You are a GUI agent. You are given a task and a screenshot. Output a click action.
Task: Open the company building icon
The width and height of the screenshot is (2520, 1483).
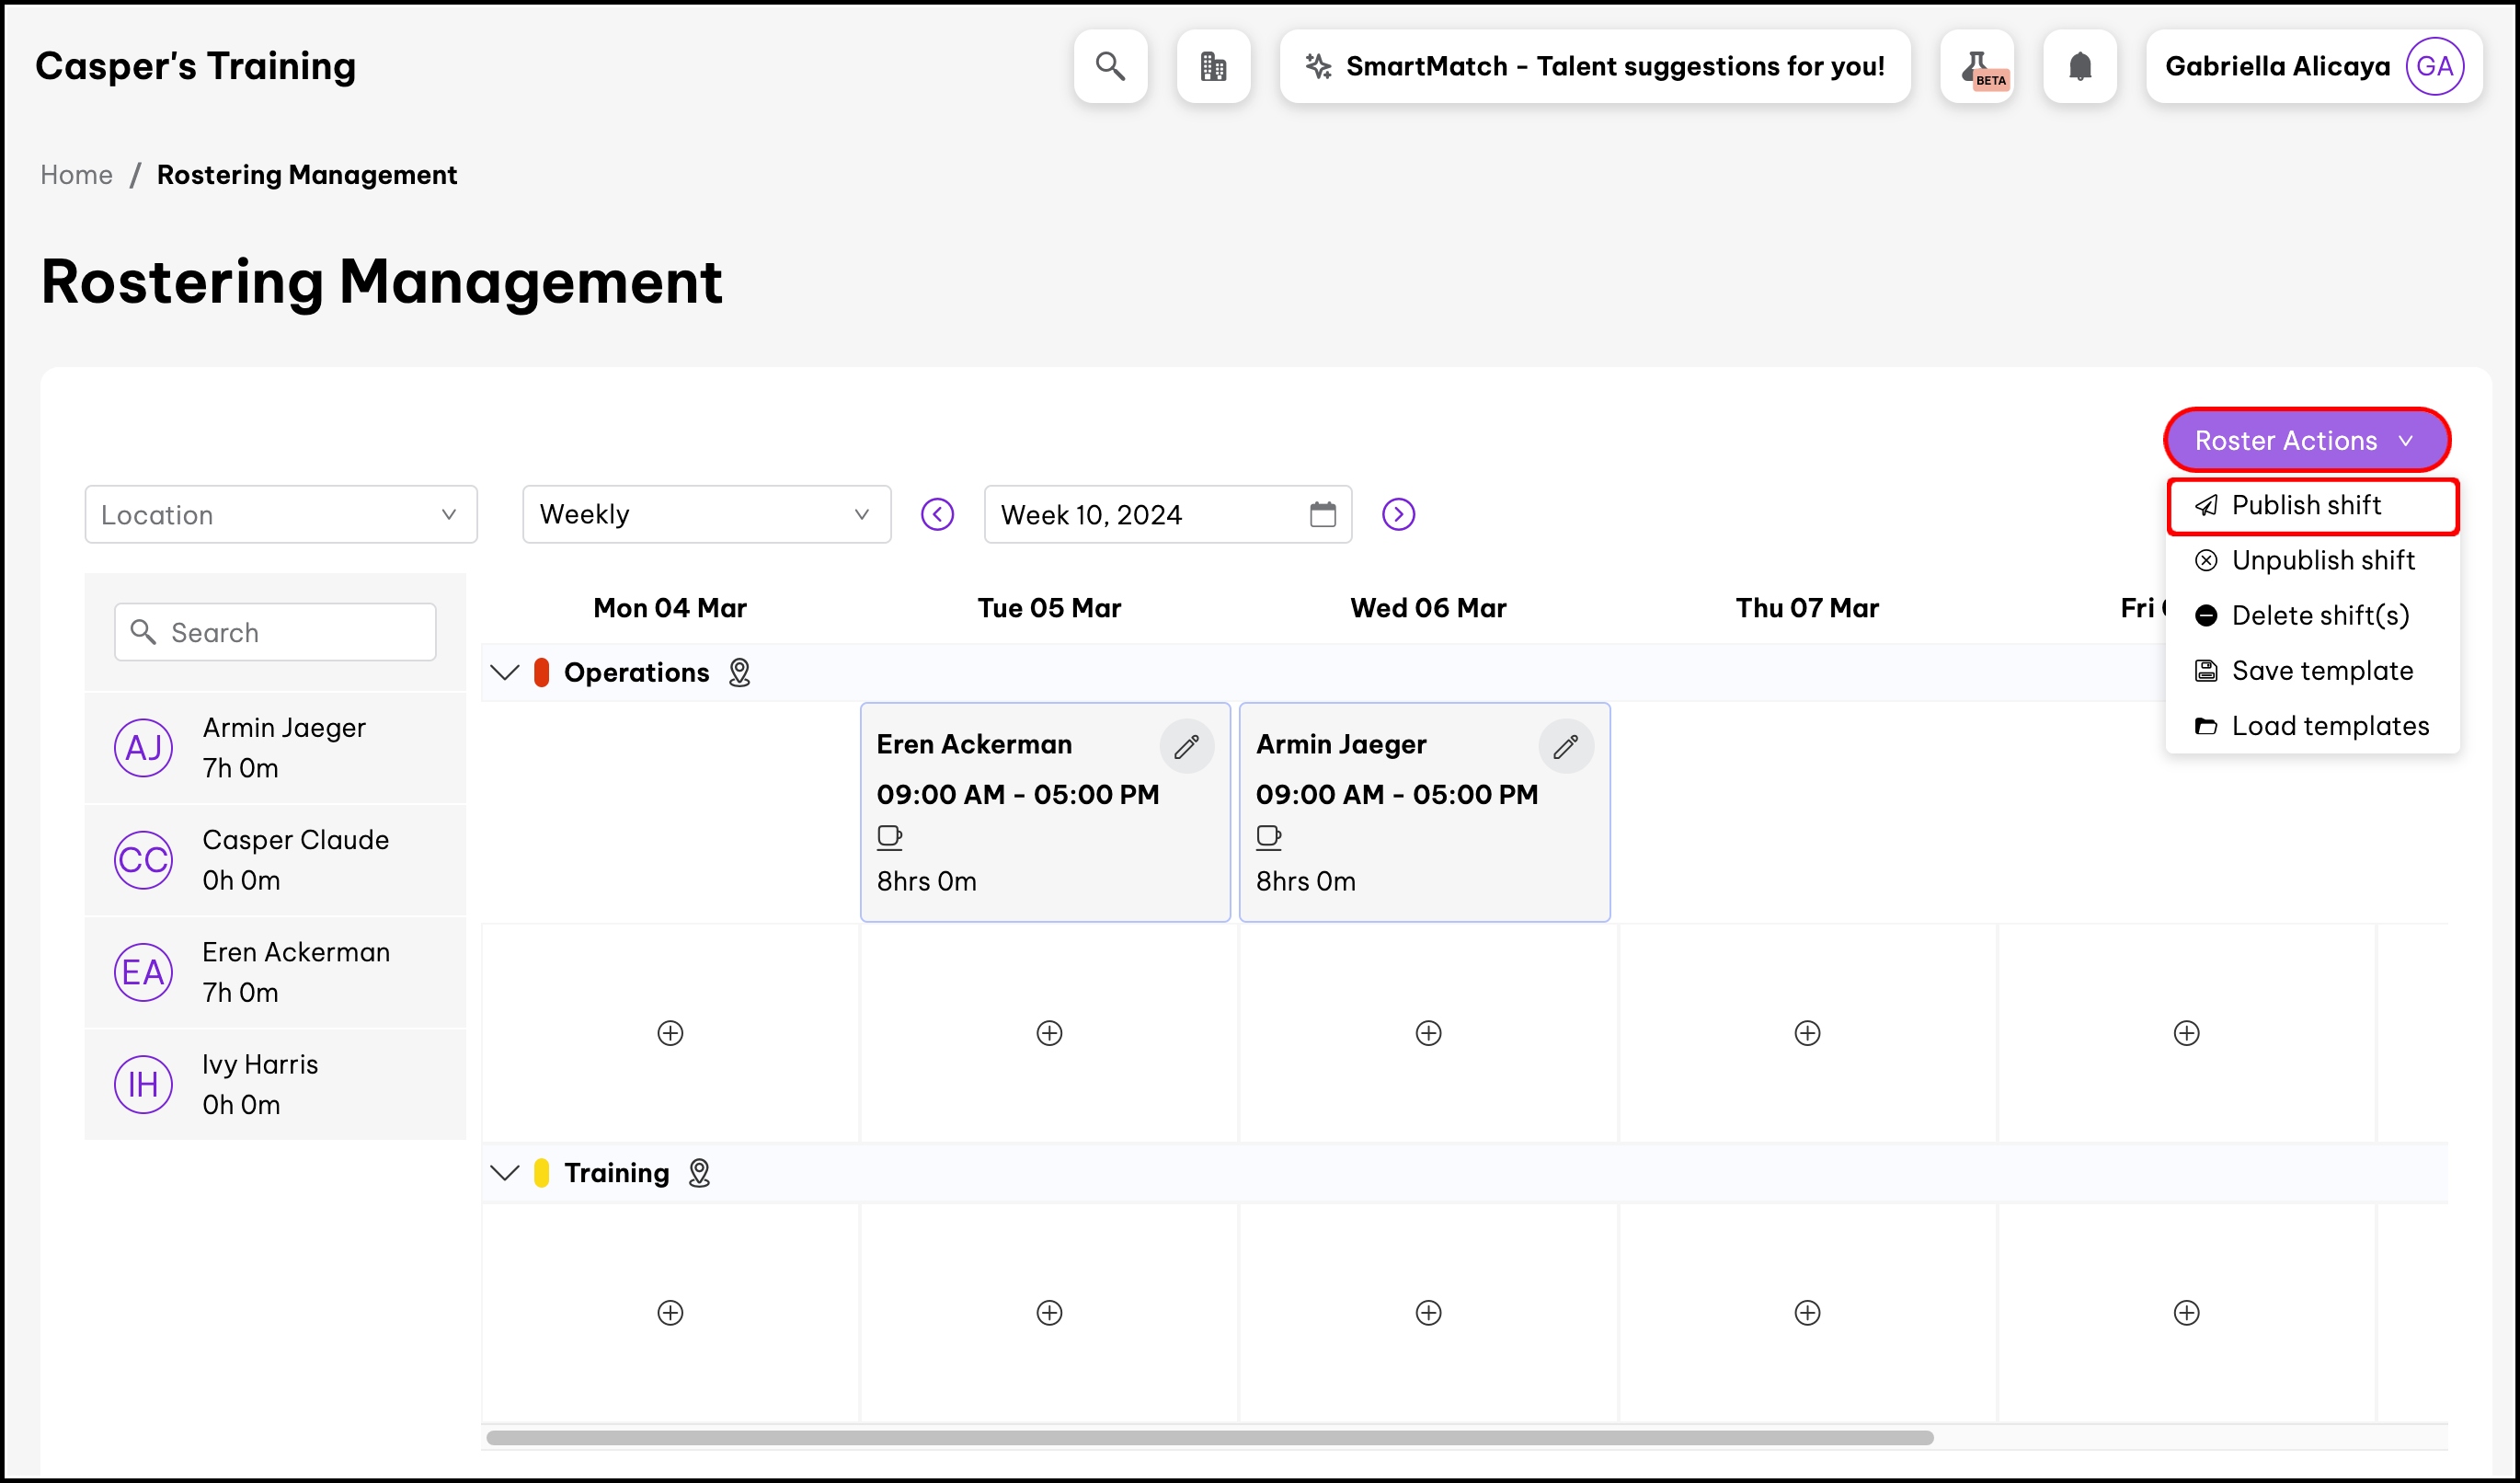pos(1213,66)
